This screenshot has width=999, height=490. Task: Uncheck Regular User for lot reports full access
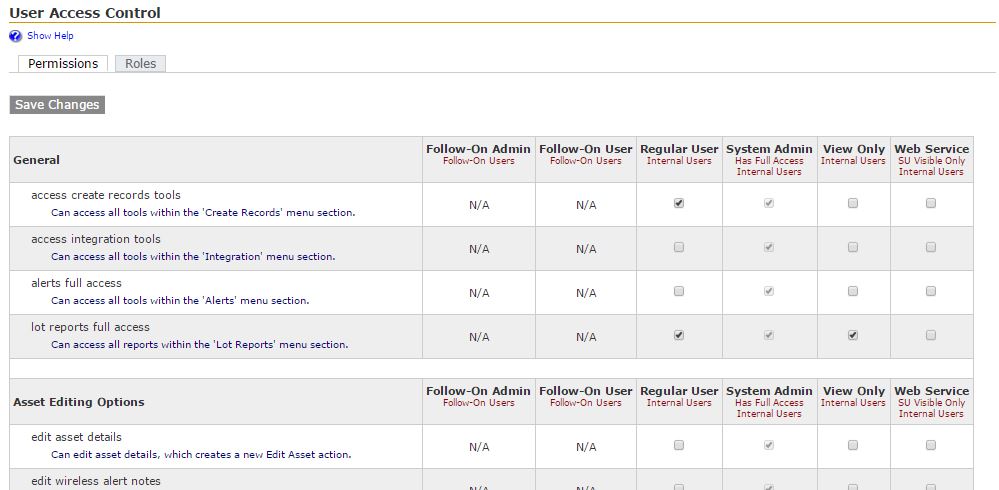pos(679,335)
